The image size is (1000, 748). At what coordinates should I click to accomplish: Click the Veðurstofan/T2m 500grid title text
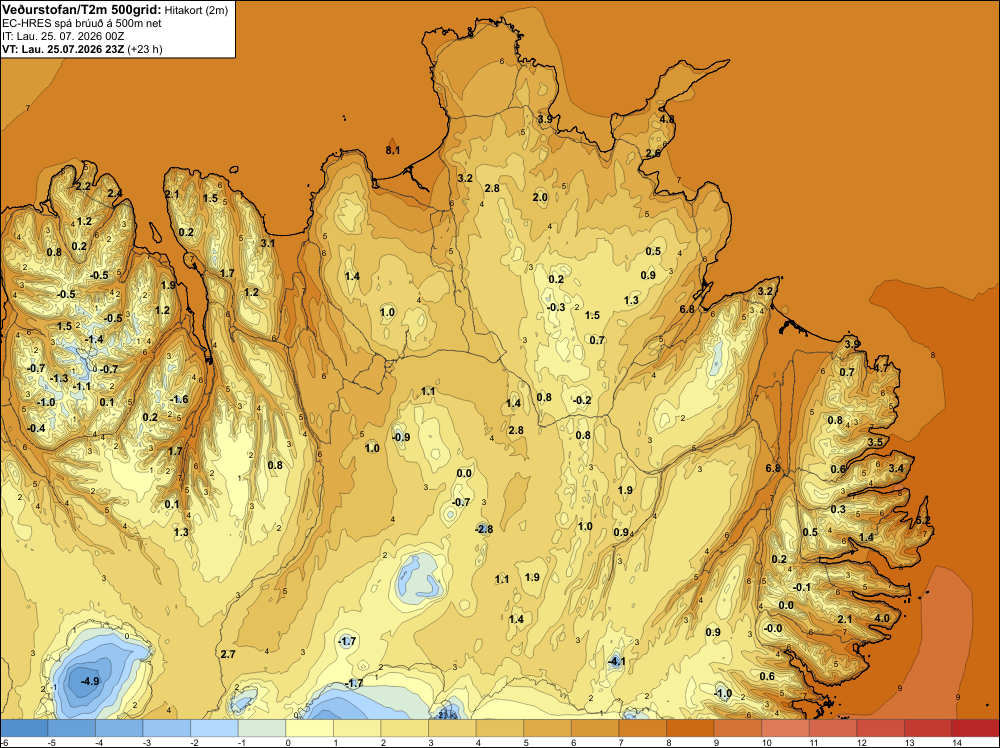[81, 10]
